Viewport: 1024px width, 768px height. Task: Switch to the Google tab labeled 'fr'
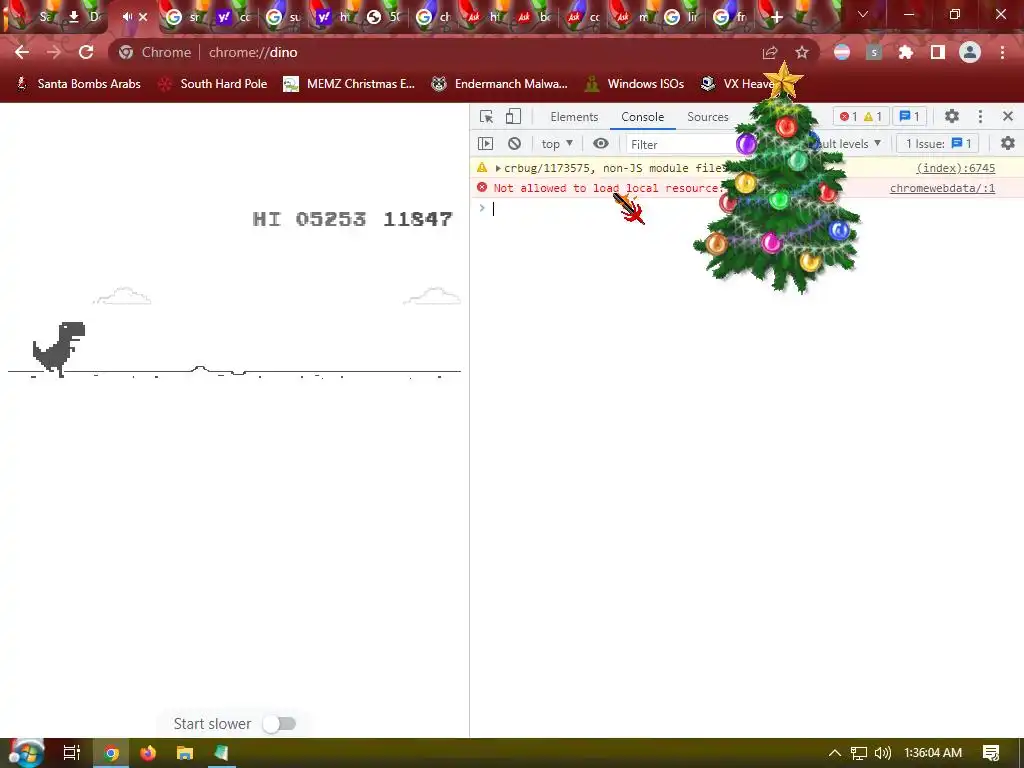click(731, 18)
